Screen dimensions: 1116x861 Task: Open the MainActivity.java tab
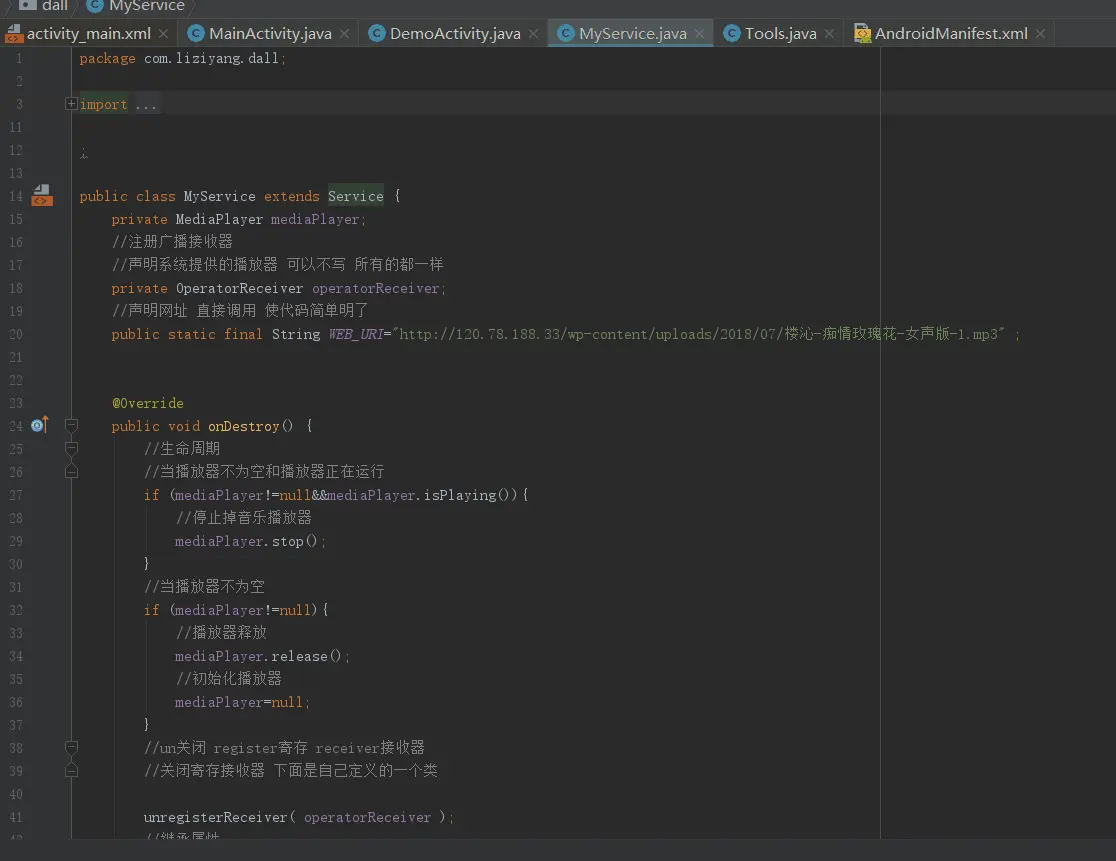270,33
